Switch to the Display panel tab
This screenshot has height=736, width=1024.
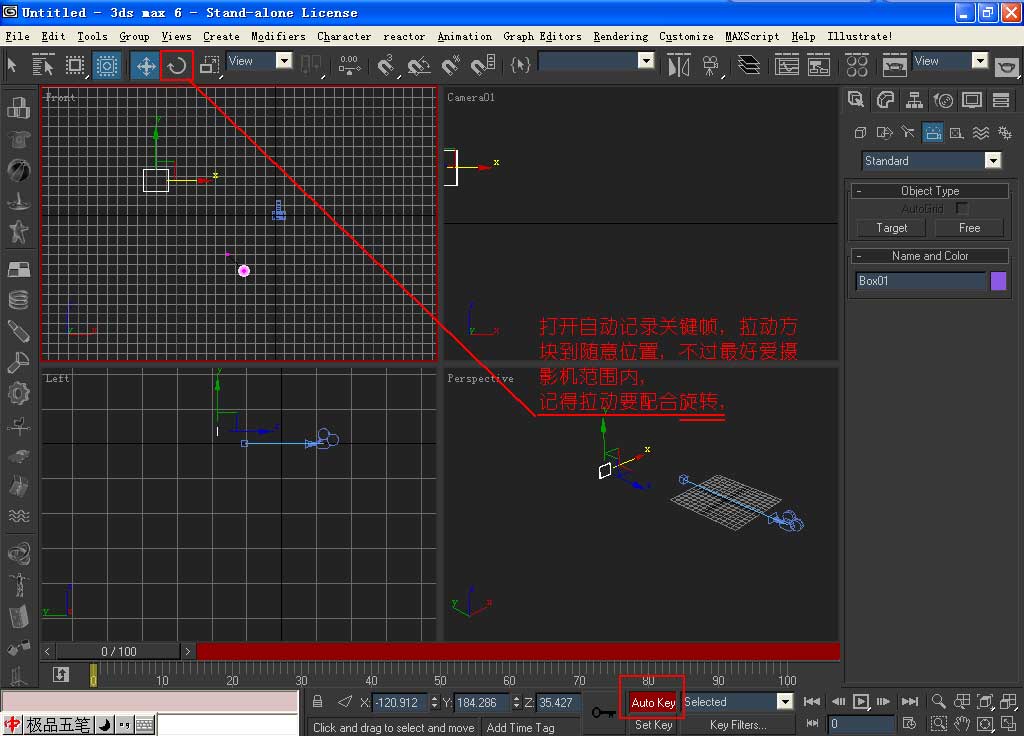click(x=972, y=100)
